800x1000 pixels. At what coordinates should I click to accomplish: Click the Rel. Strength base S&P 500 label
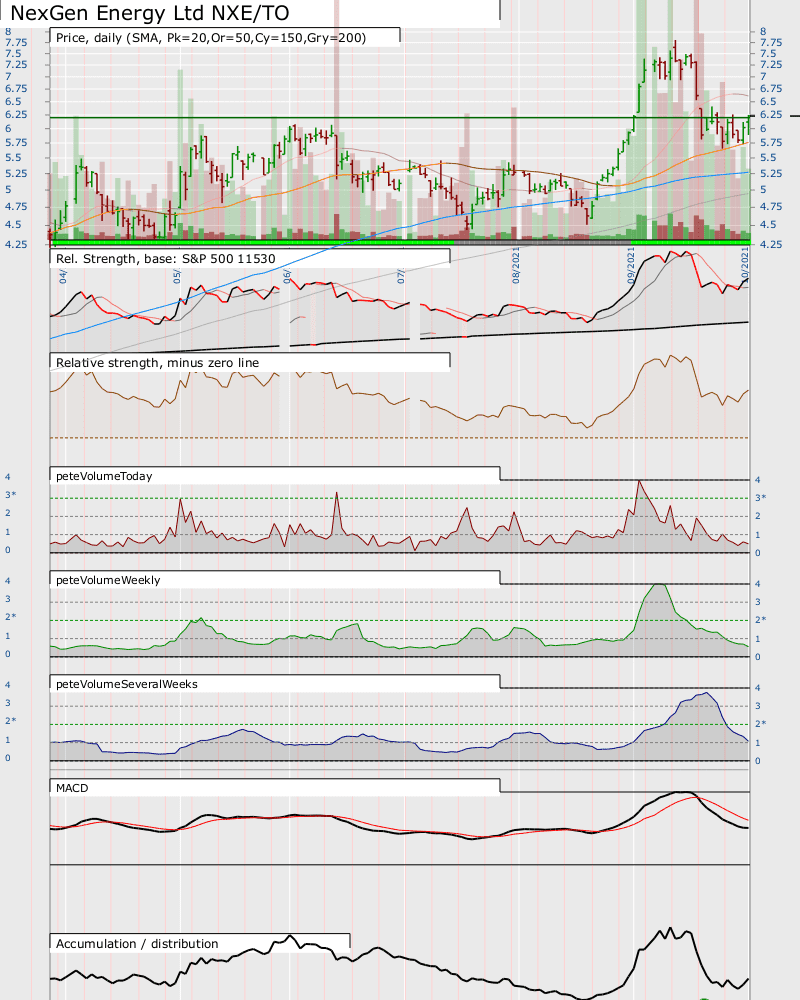[x=165, y=259]
